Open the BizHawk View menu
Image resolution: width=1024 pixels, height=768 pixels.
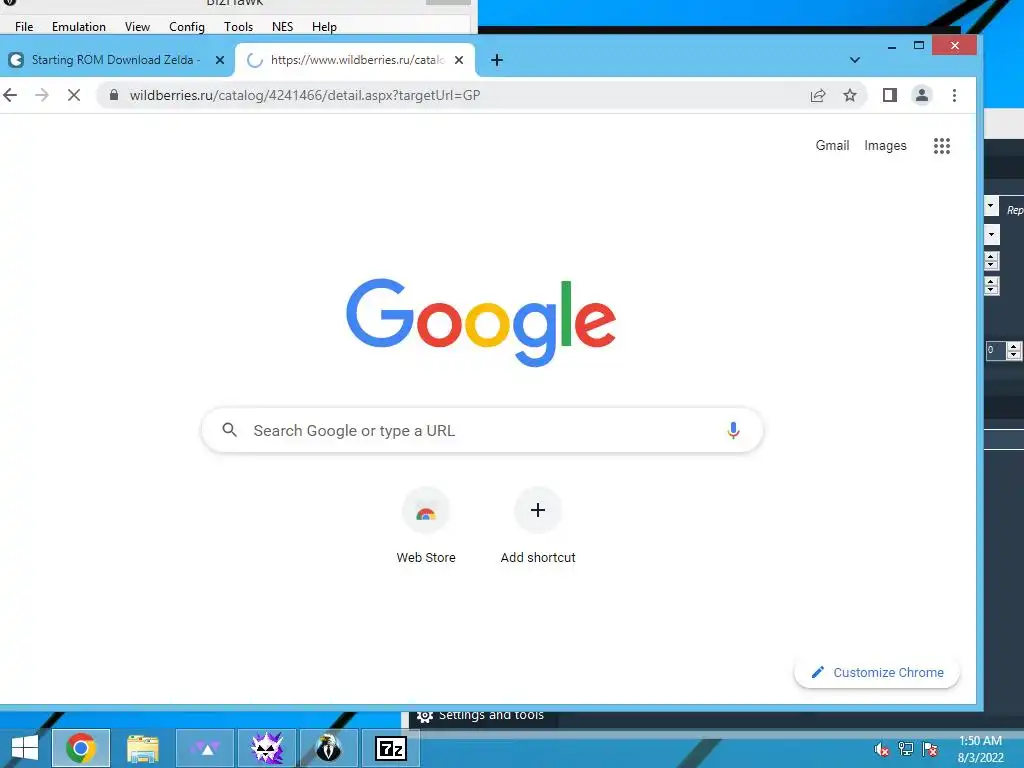pos(137,27)
